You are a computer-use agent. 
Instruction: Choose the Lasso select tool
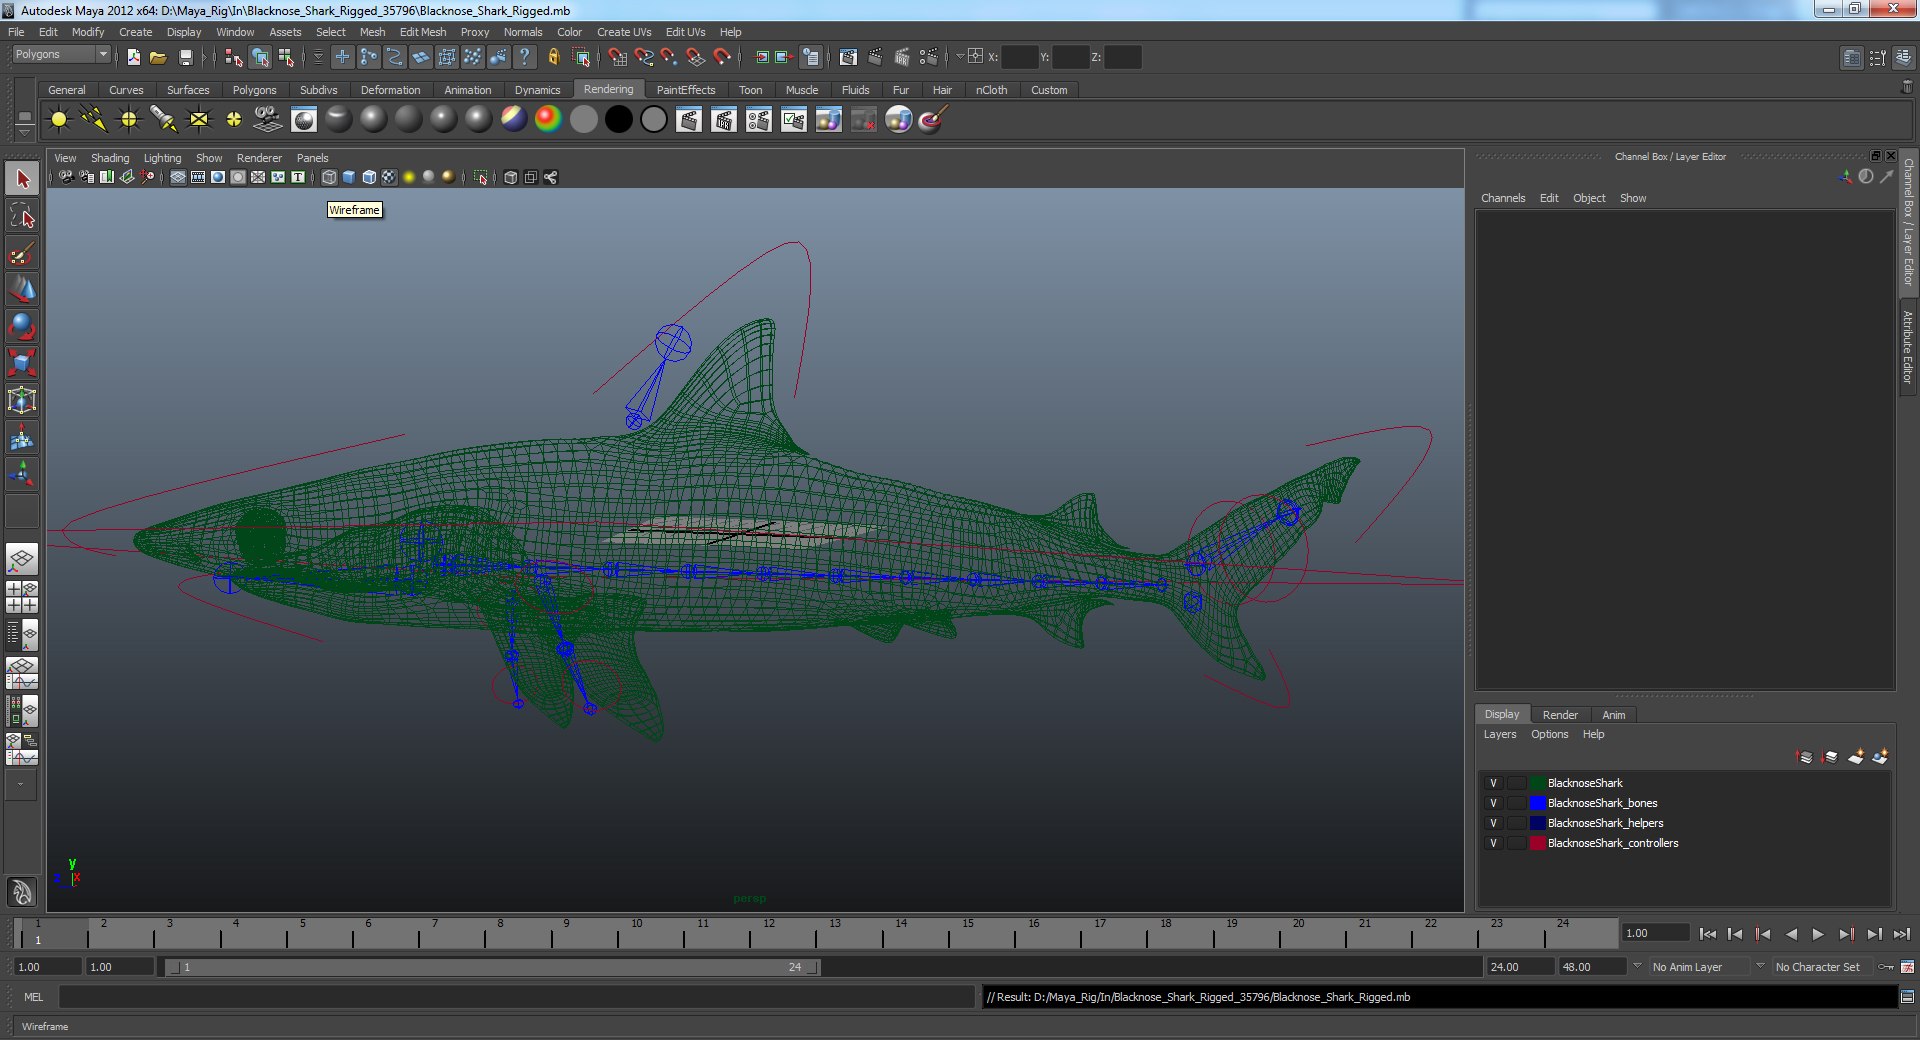(x=22, y=216)
